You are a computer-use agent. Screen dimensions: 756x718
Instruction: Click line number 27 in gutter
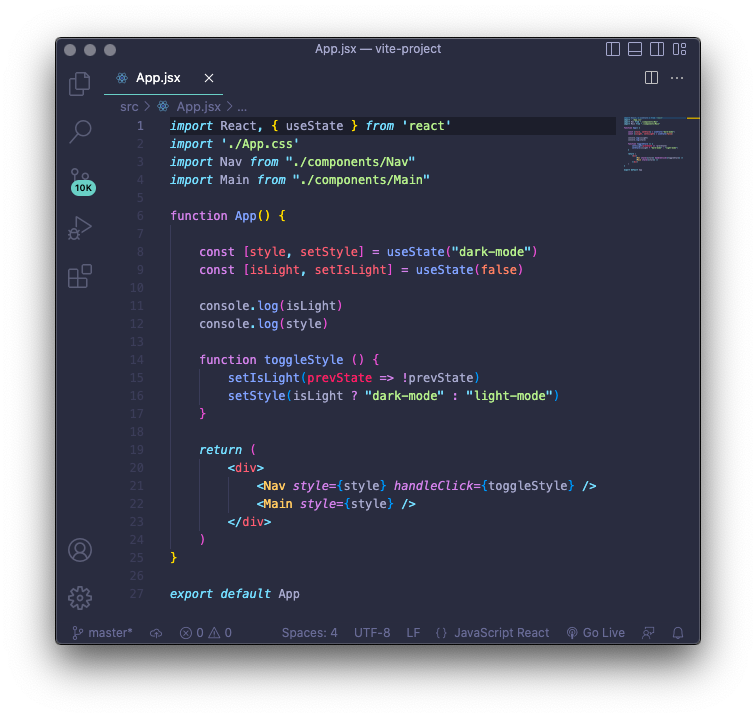(136, 594)
